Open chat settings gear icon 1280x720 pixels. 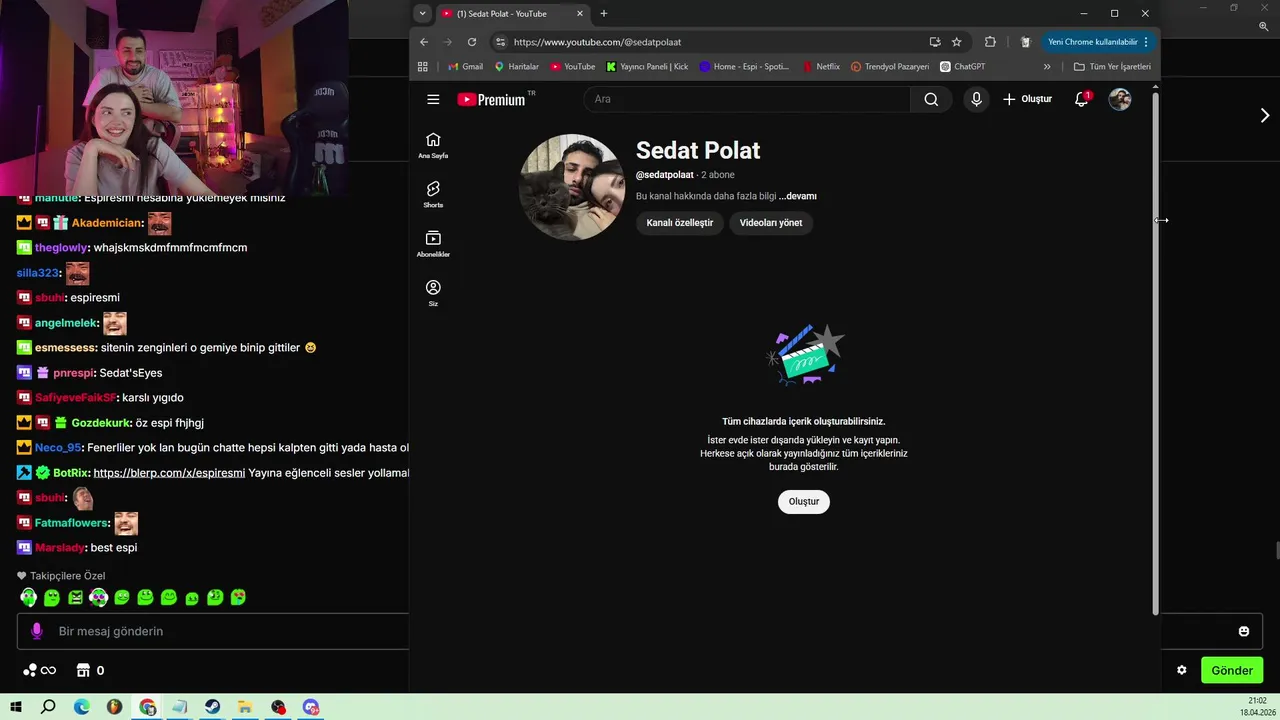point(1181,670)
